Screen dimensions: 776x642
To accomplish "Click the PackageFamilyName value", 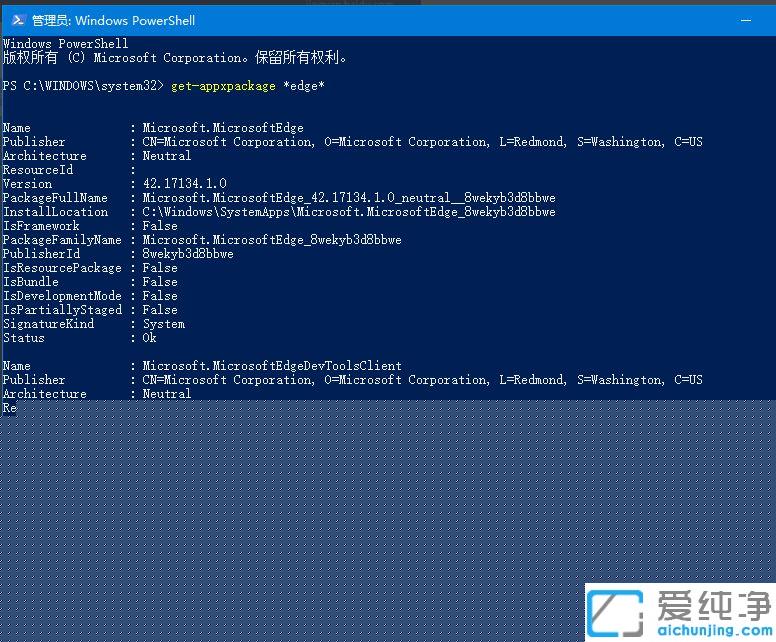I will click(272, 240).
